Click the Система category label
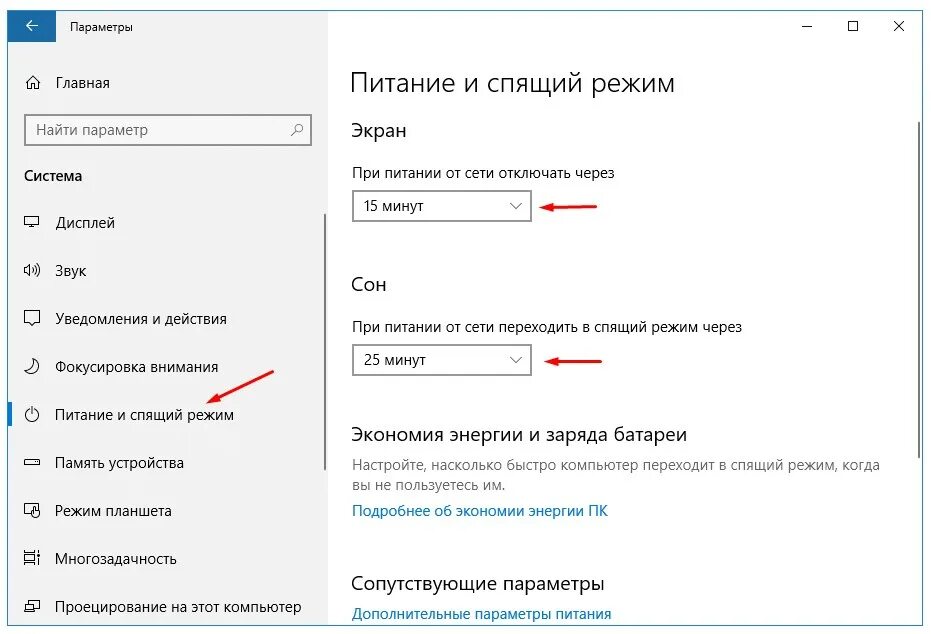 click(53, 176)
